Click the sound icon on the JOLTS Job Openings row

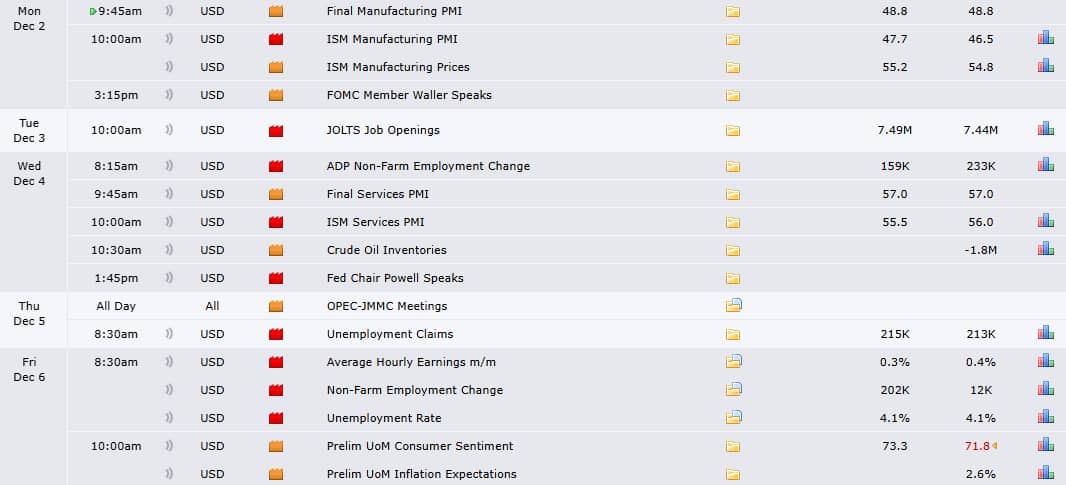point(169,130)
